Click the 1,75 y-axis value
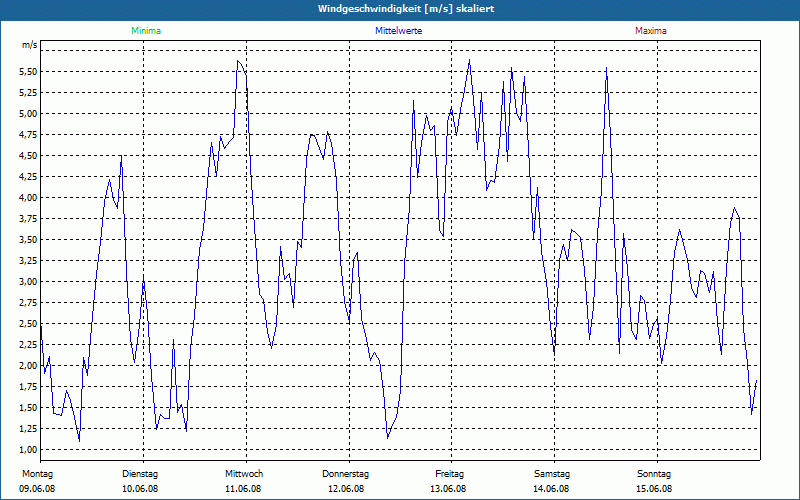 [29, 387]
